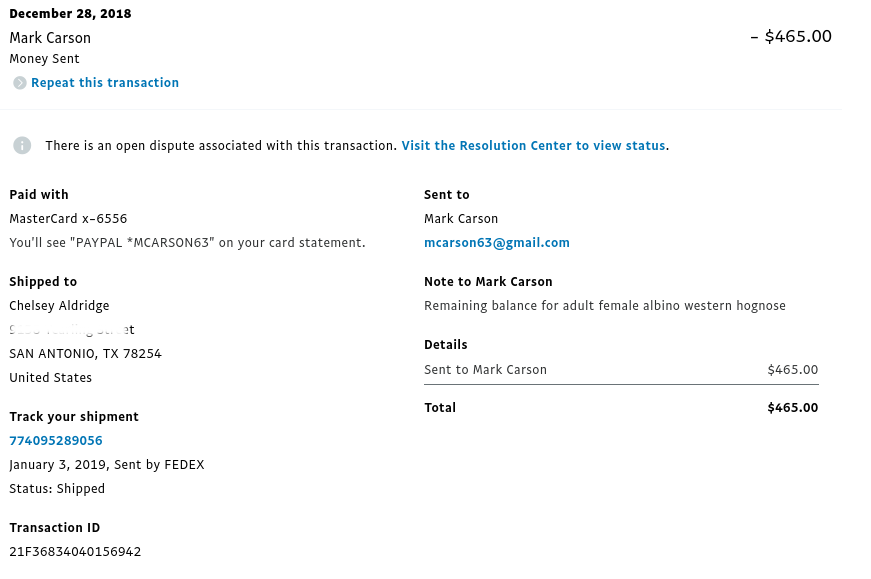The height and width of the screenshot is (579, 871).
Task: Click the Mark Carson name at top
Action: point(50,38)
